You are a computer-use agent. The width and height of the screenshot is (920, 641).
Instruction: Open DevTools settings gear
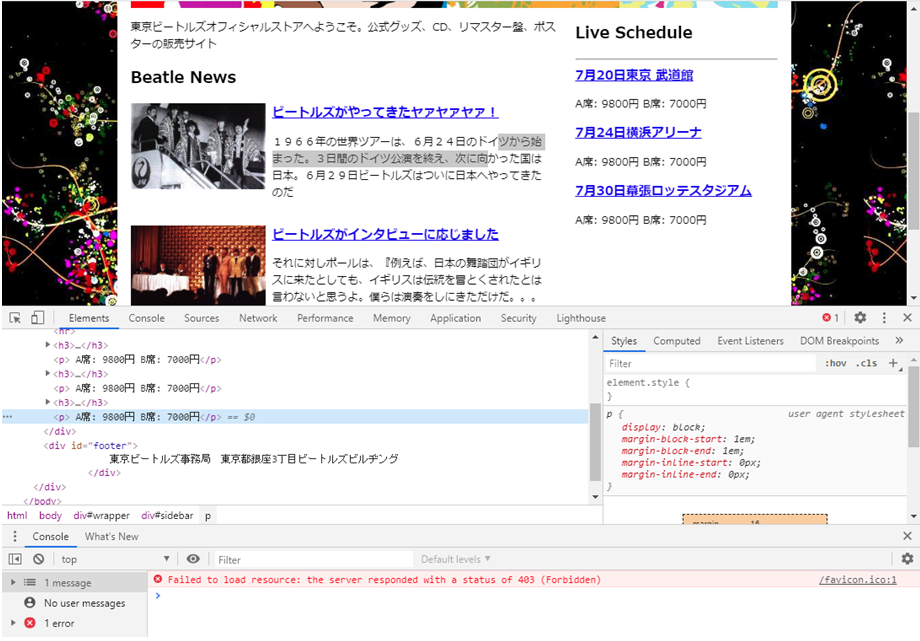860,318
